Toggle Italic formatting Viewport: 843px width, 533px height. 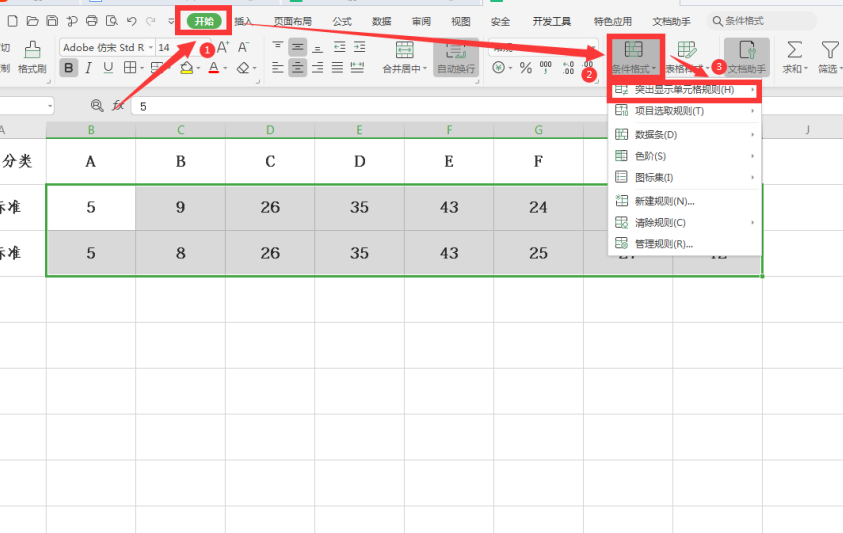click(x=89, y=68)
